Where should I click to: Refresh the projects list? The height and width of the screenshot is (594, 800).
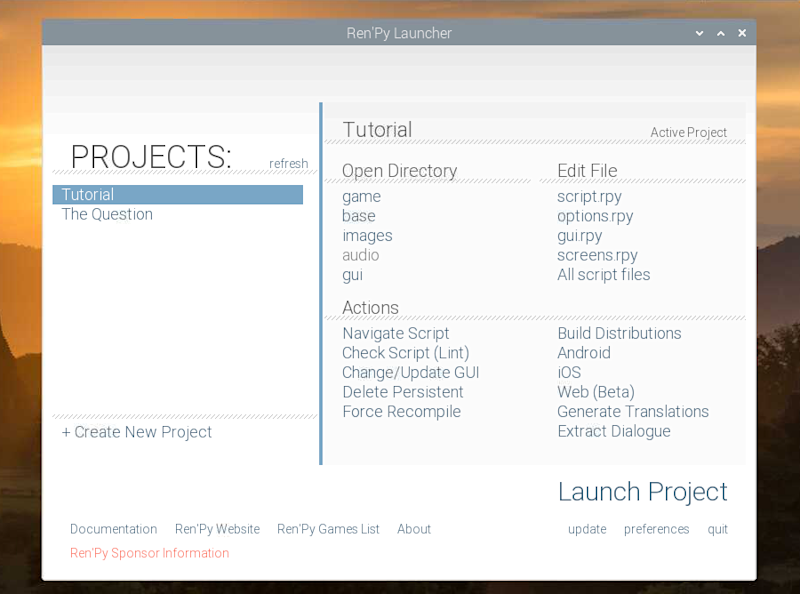click(x=288, y=163)
